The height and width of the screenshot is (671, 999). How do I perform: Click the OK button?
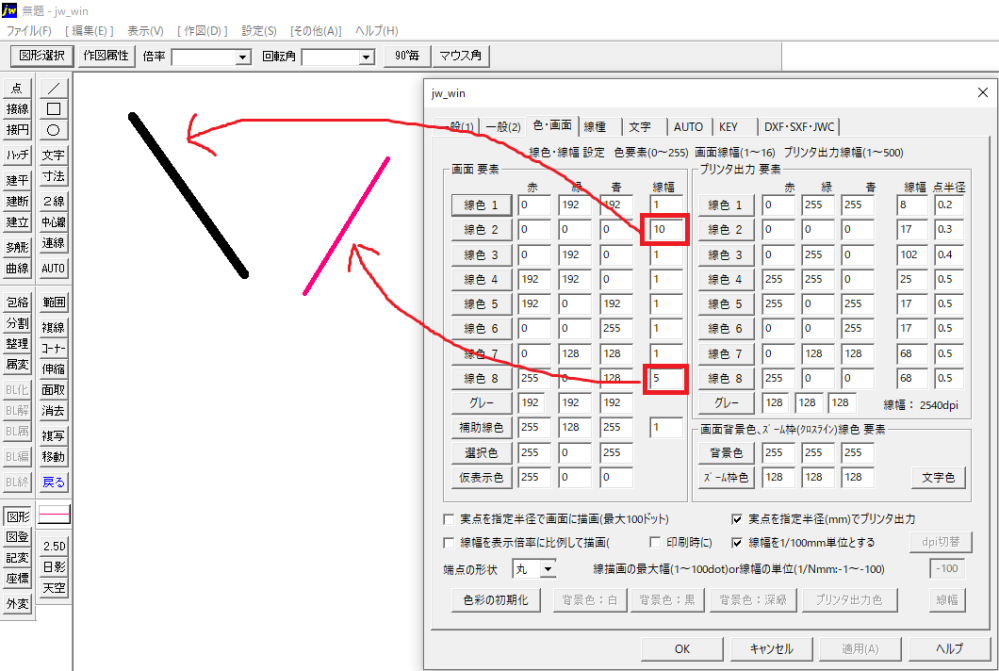click(x=682, y=649)
